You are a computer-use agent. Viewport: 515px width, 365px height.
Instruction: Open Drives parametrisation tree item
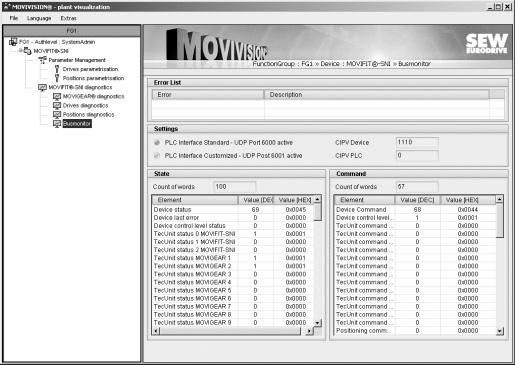(x=90, y=69)
